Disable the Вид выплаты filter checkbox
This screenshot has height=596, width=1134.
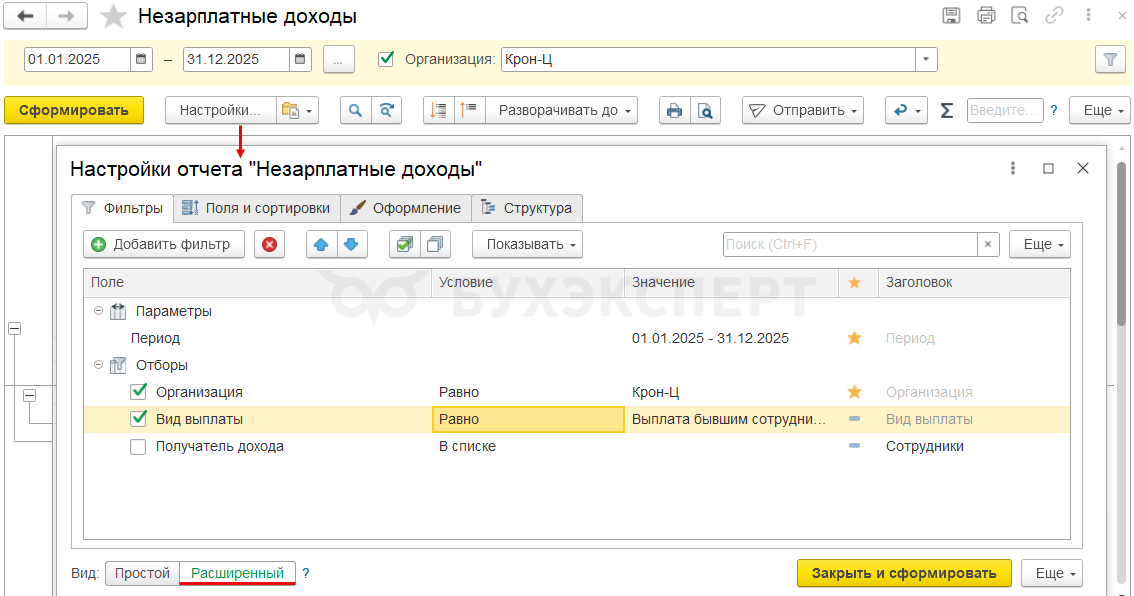pyautogui.click(x=139, y=419)
